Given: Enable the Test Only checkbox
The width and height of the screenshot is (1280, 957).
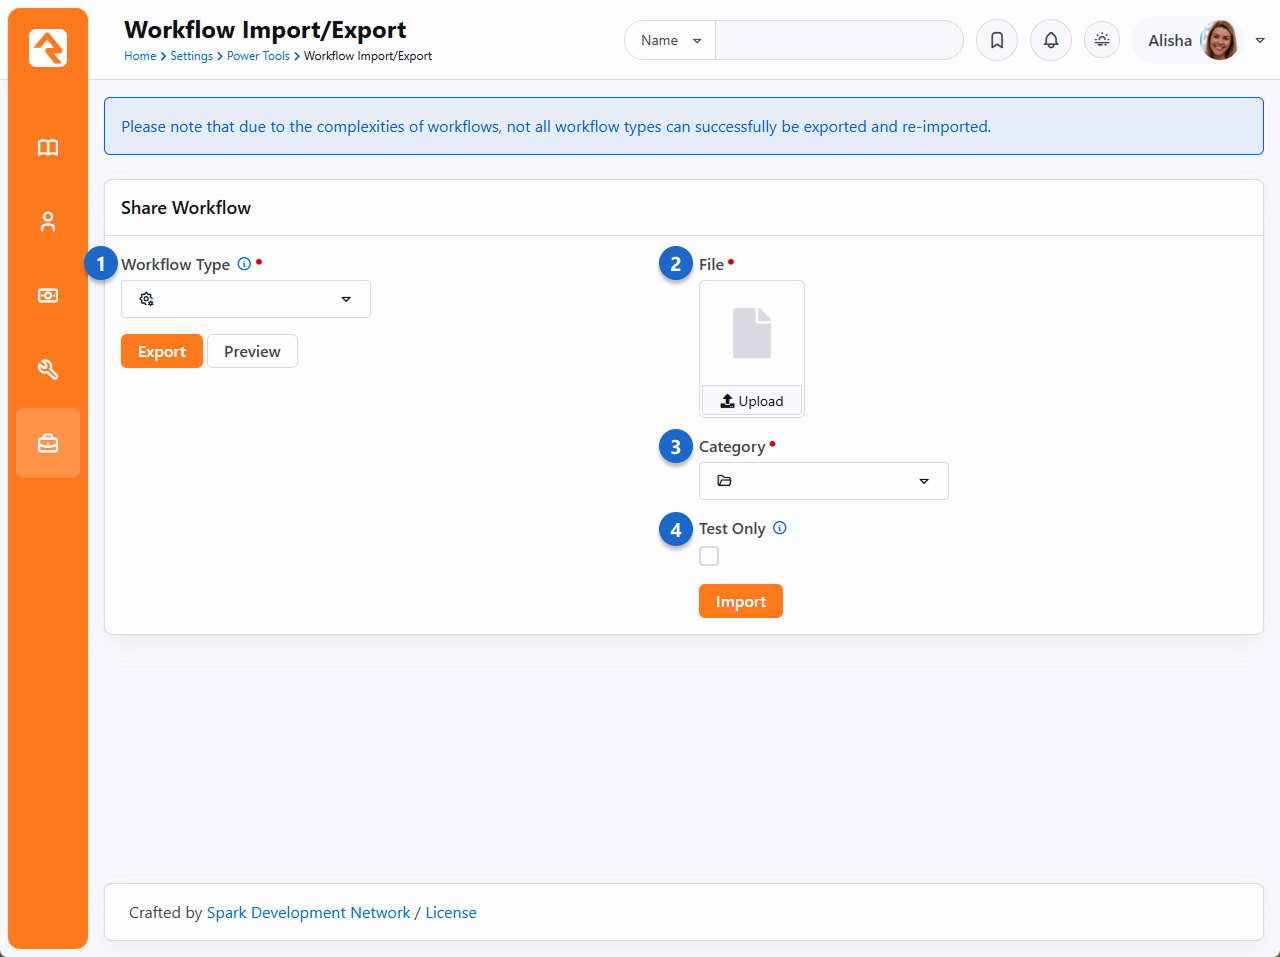Looking at the screenshot, I should [709, 556].
